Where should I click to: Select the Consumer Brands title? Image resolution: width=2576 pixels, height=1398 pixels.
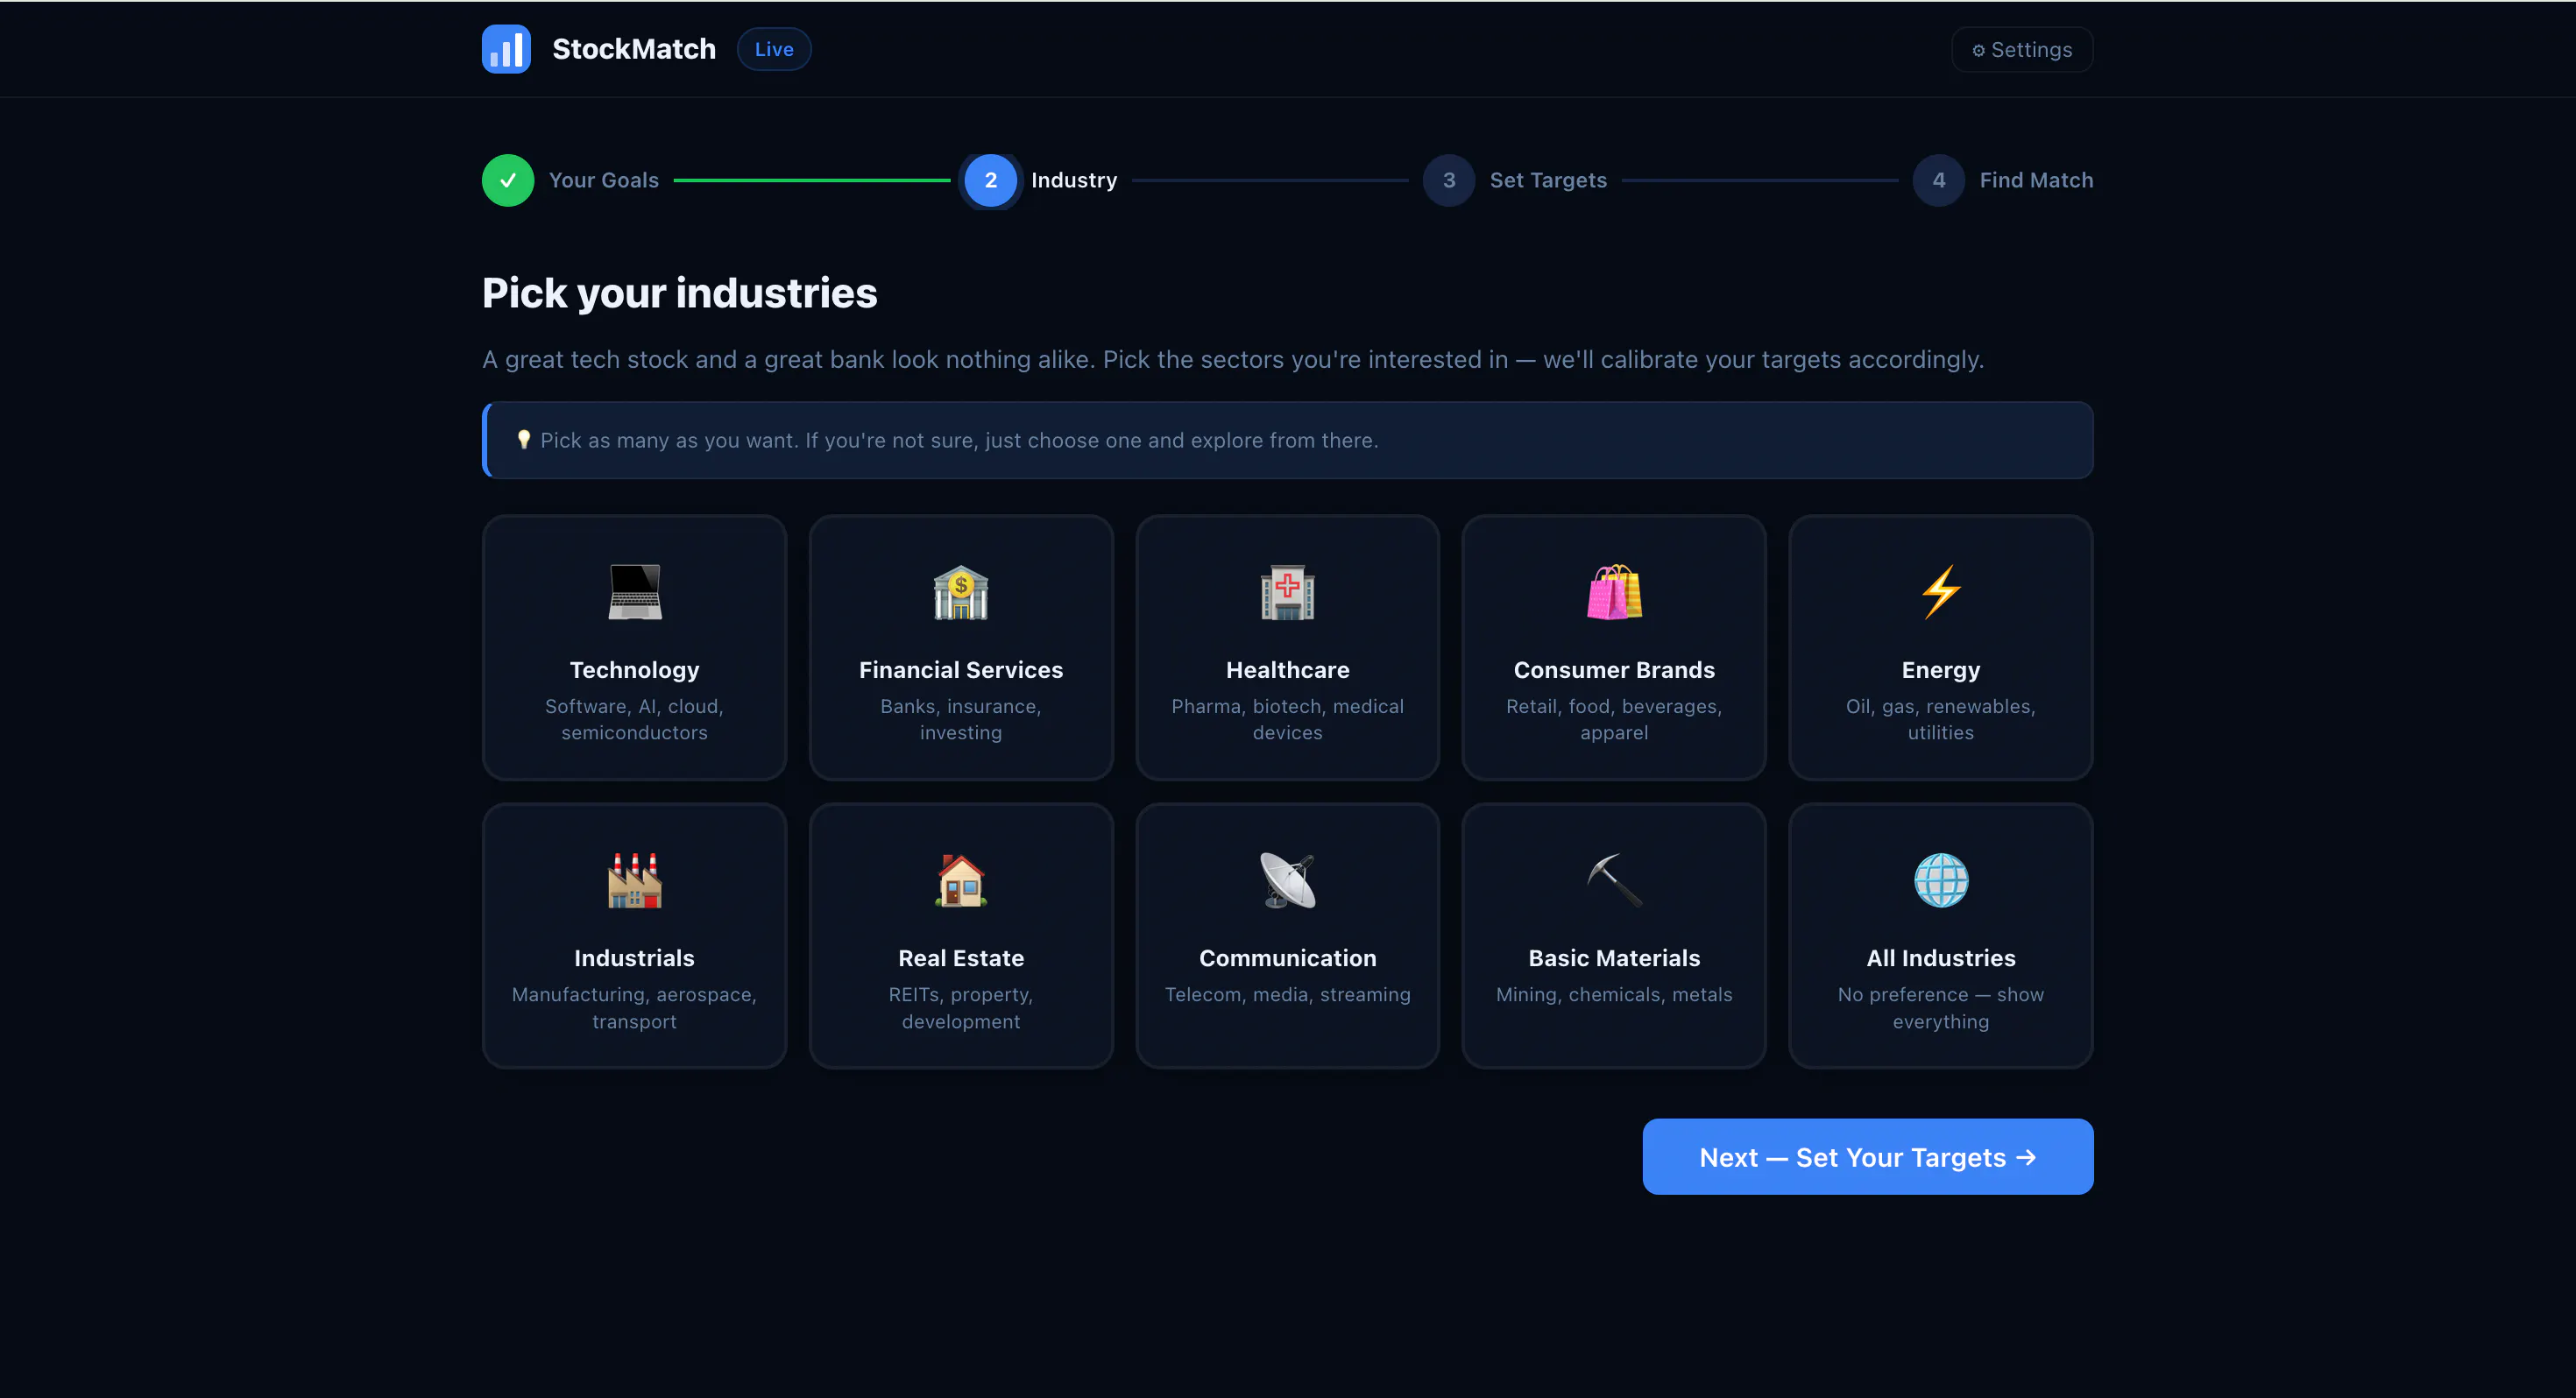(x=1614, y=670)
